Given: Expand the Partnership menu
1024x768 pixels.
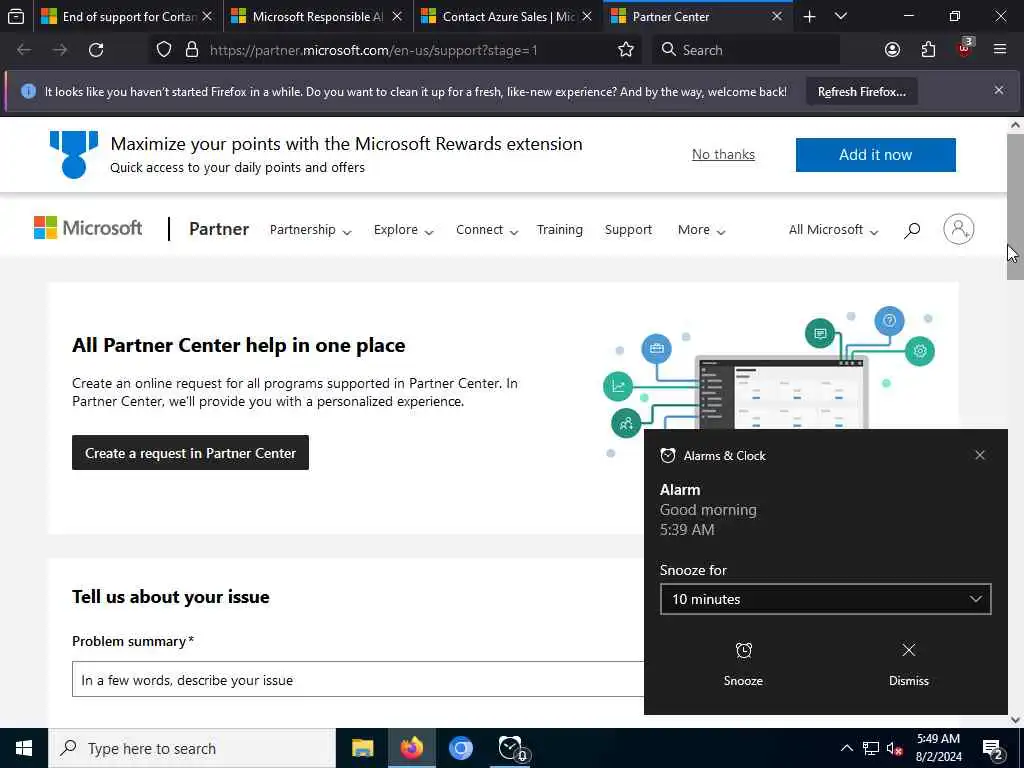Looking at the screenshot, I should point(310,230).
